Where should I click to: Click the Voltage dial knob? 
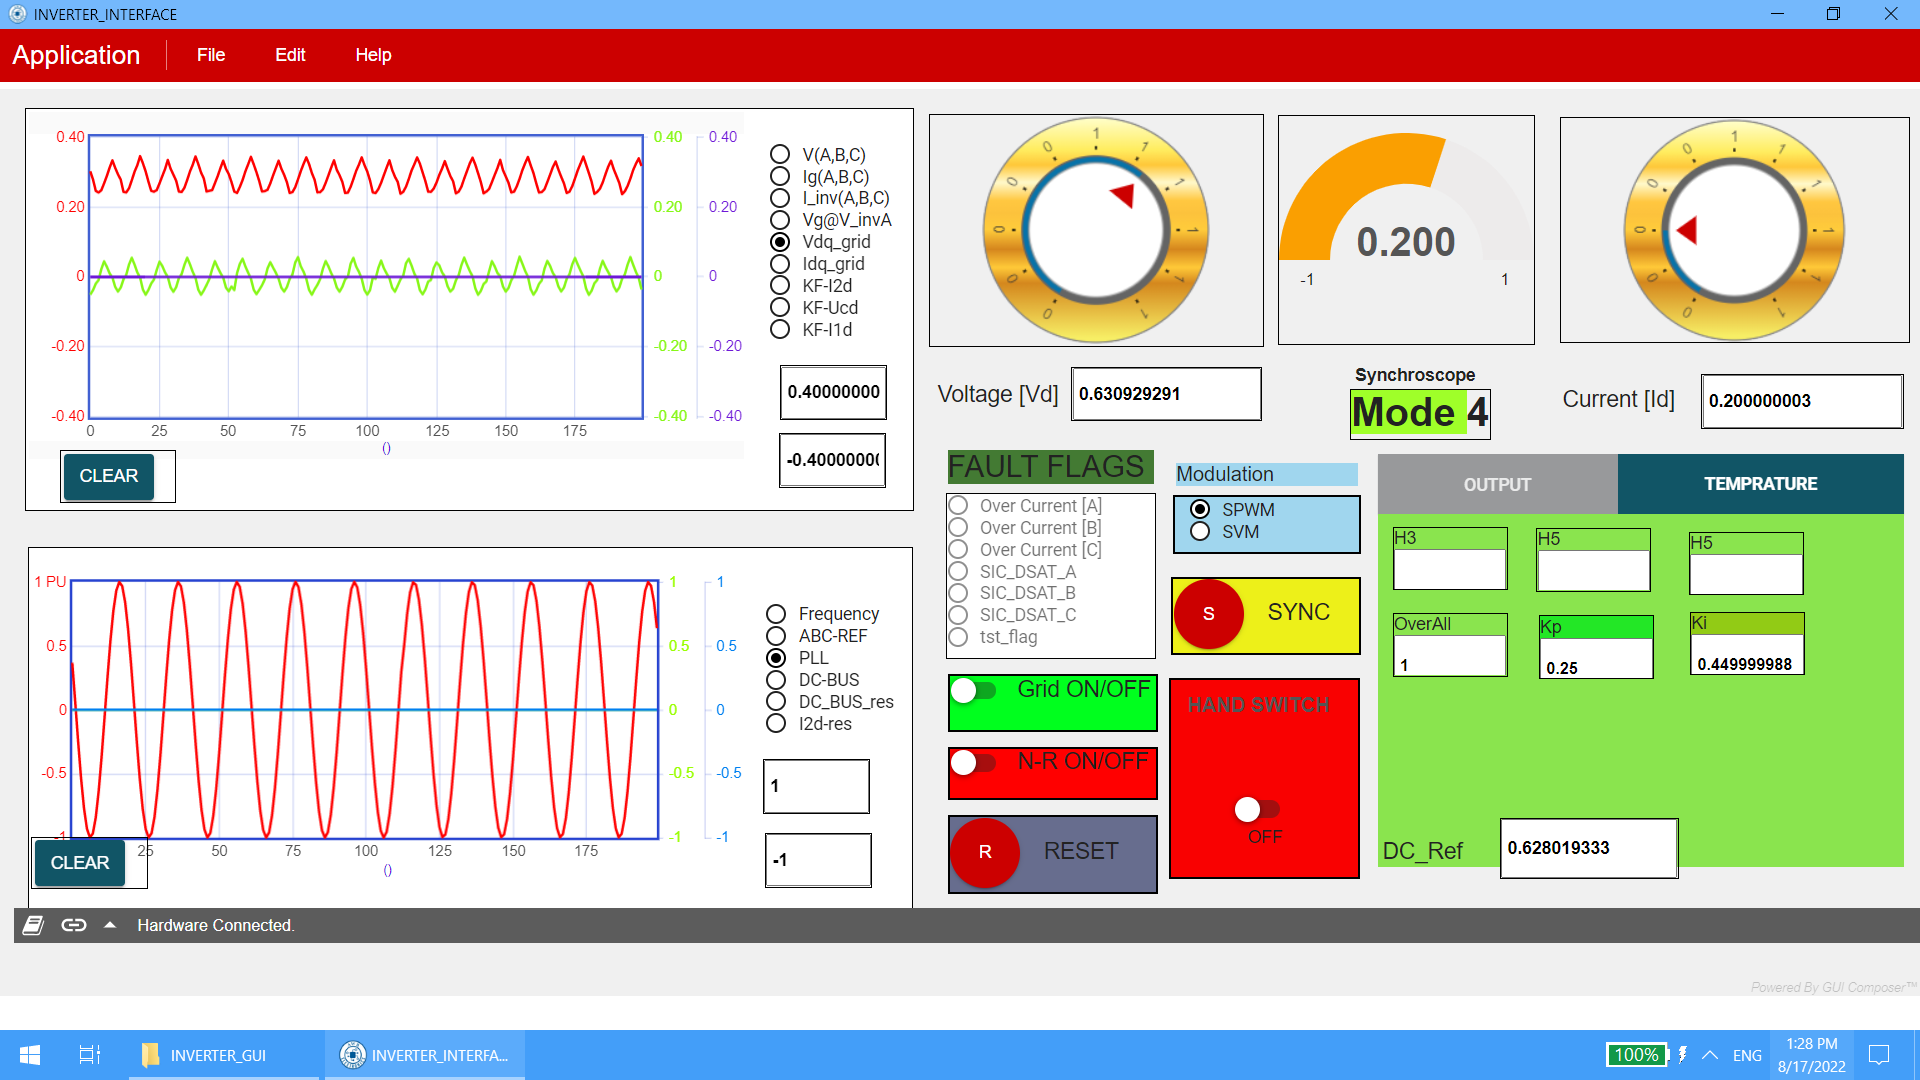coord(1096,230)
